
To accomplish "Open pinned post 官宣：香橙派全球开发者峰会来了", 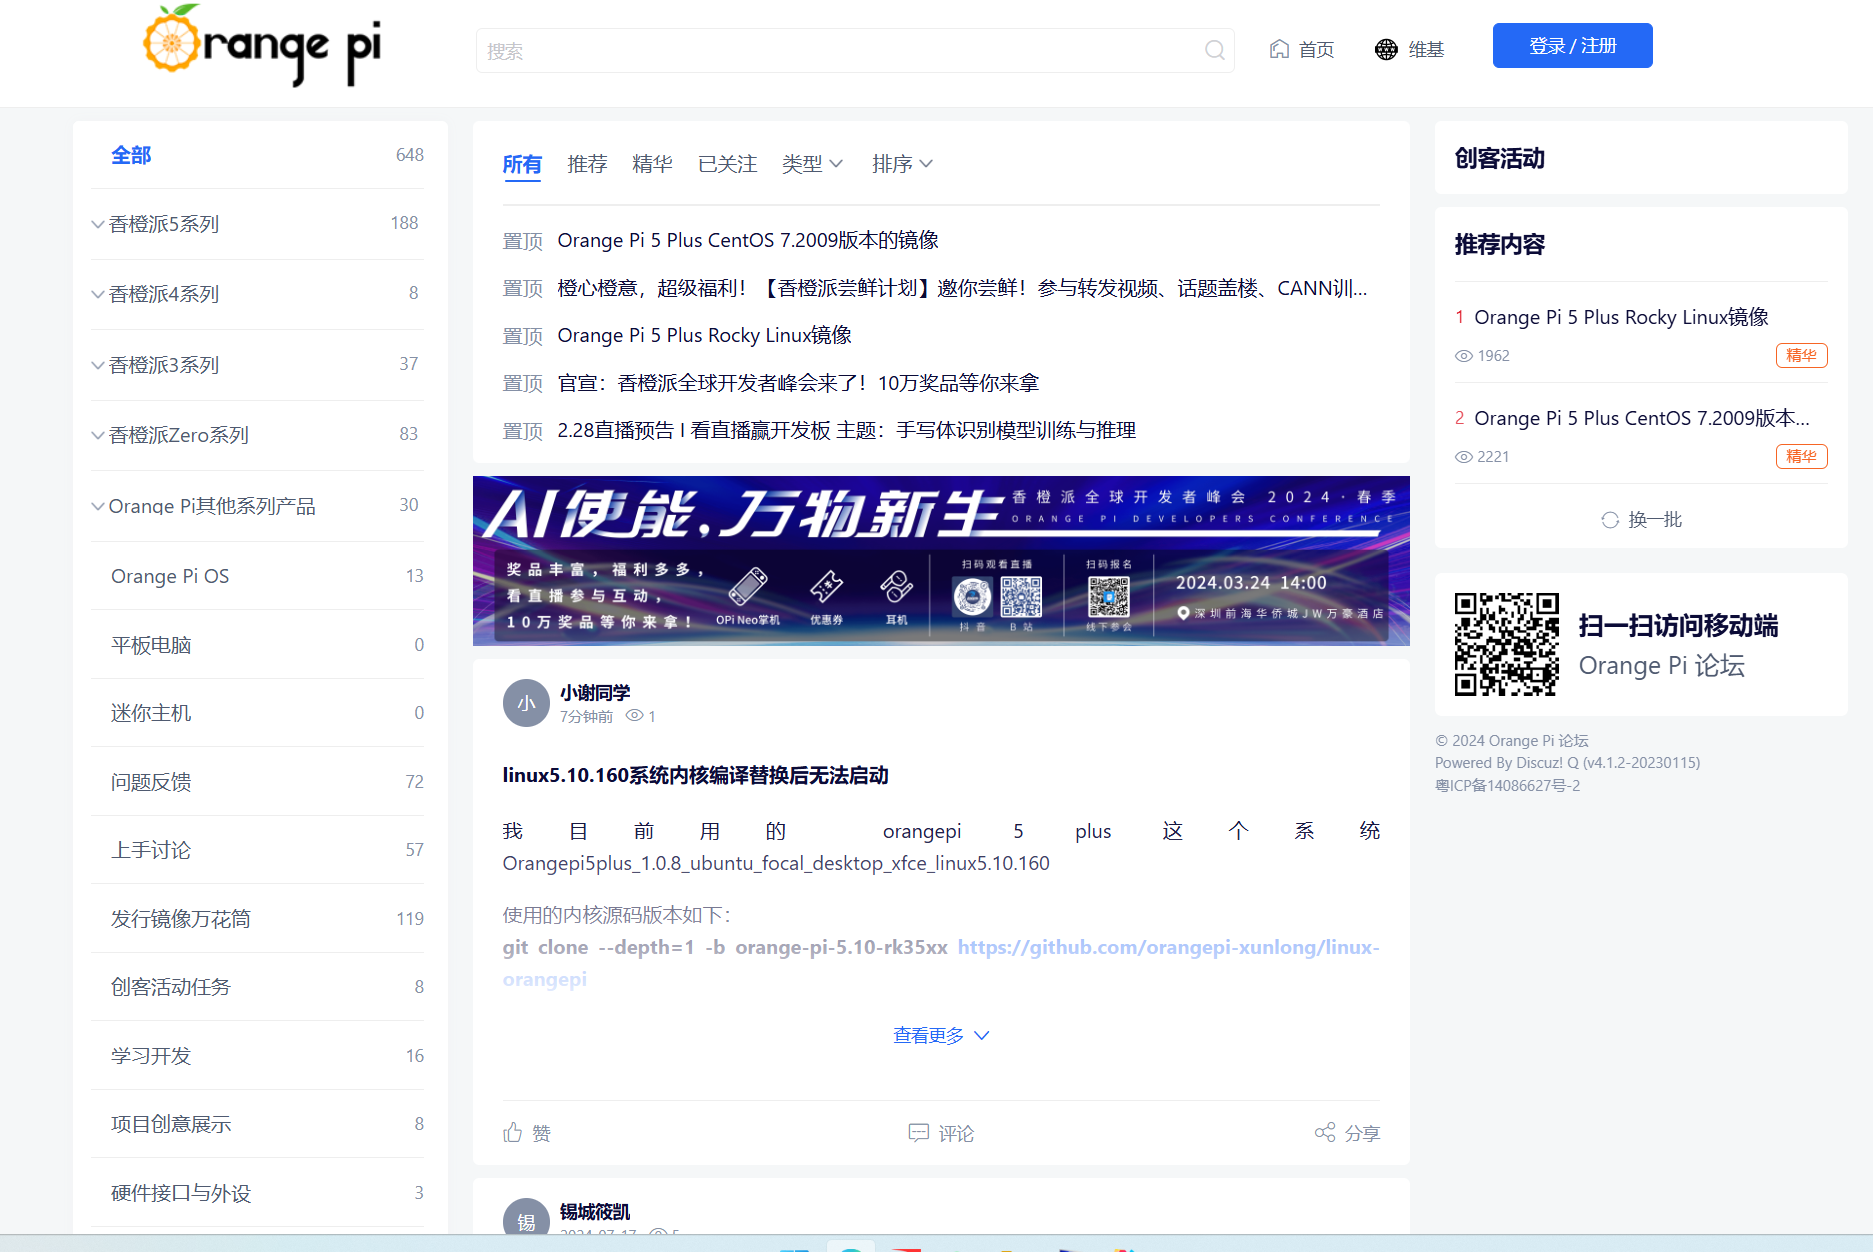I will (x=798, y=383).
